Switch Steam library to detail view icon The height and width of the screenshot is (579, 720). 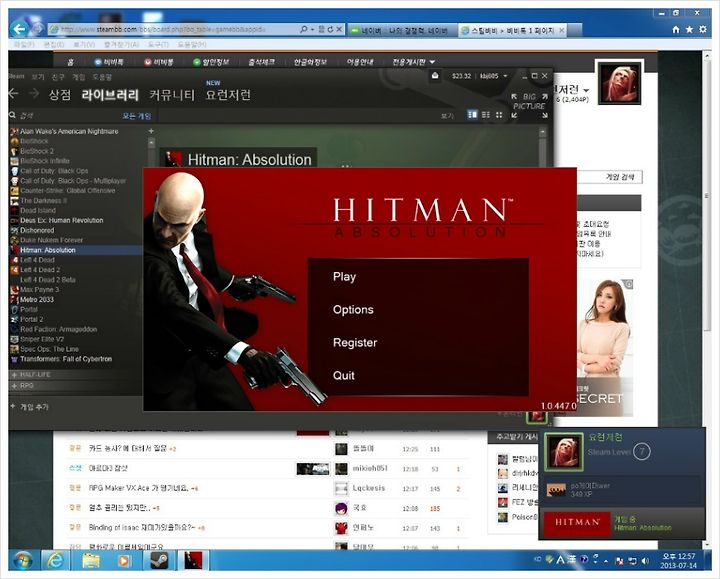472,115
